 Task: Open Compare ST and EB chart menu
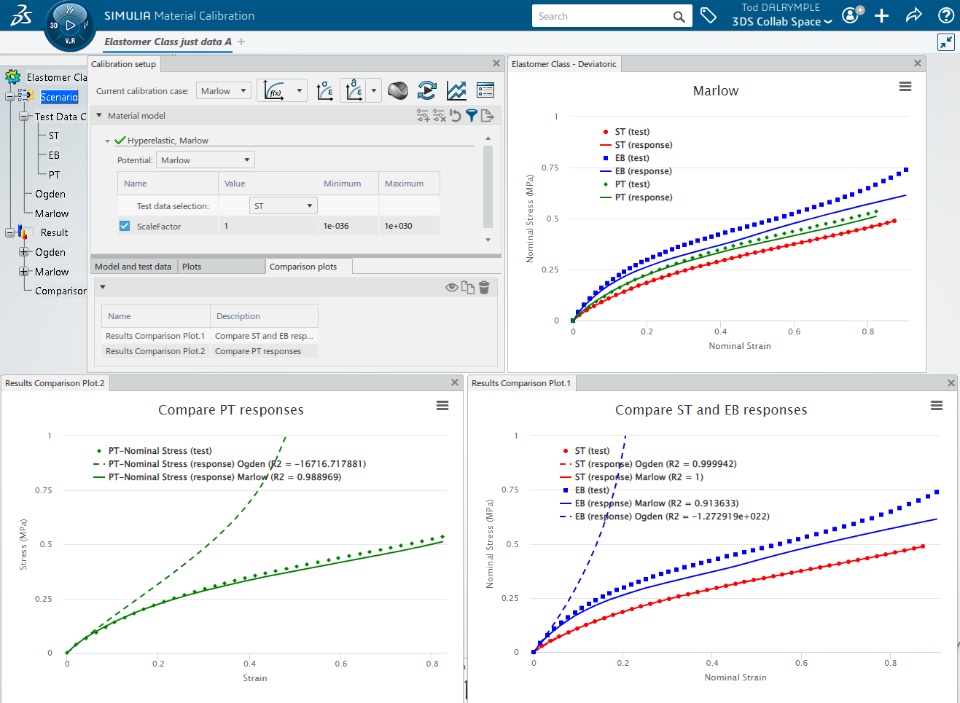(x=936, y=405)
